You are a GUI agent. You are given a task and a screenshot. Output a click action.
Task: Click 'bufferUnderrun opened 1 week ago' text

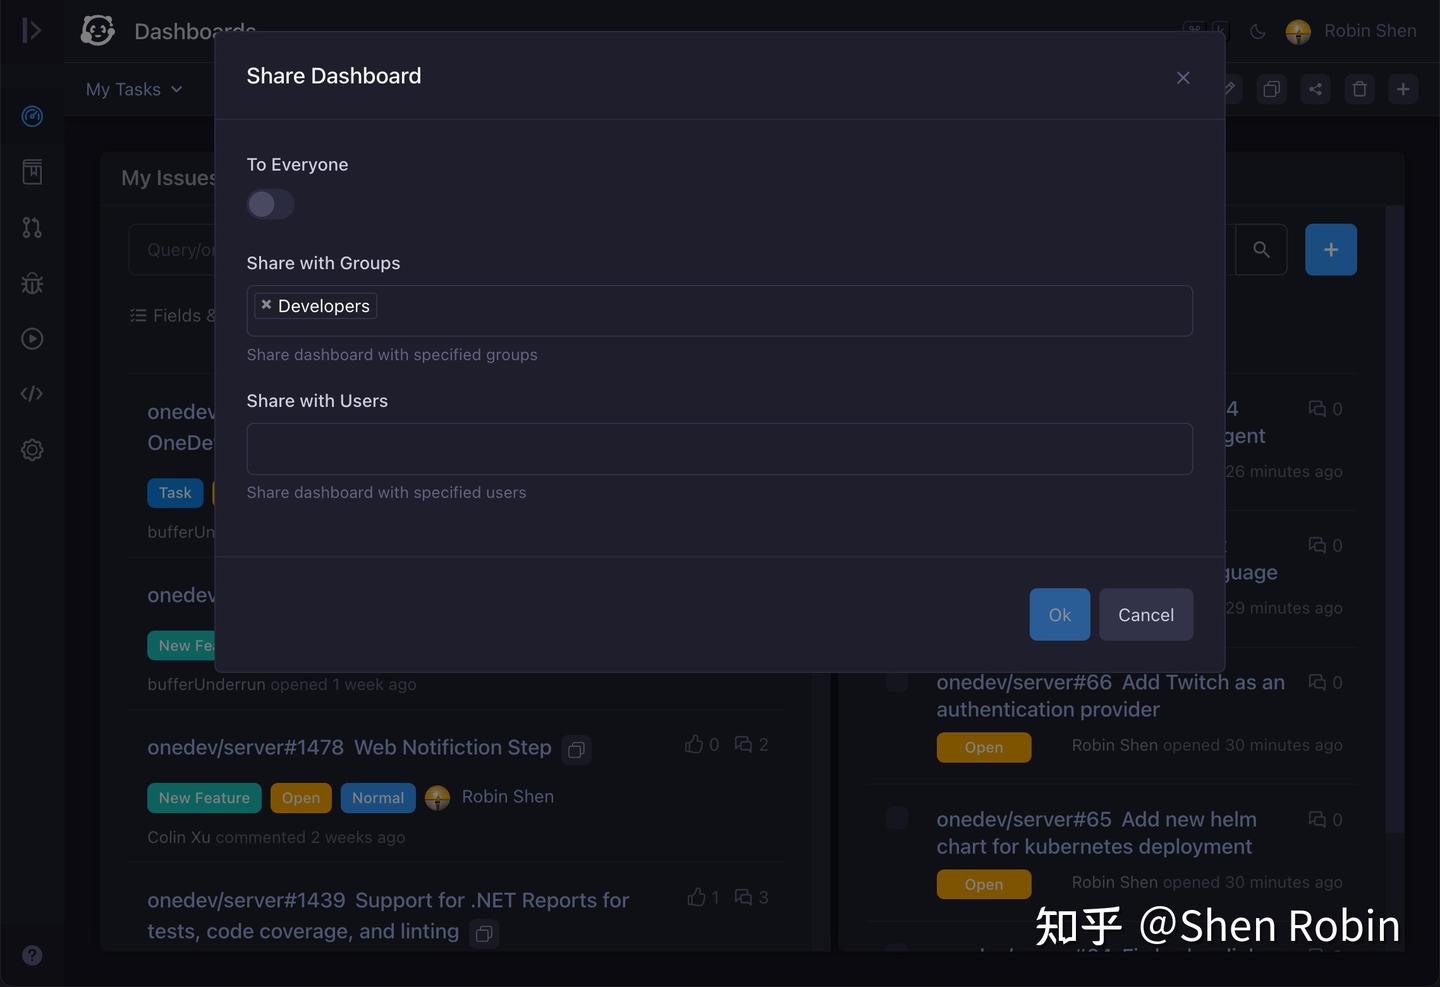tap(282, 684)
